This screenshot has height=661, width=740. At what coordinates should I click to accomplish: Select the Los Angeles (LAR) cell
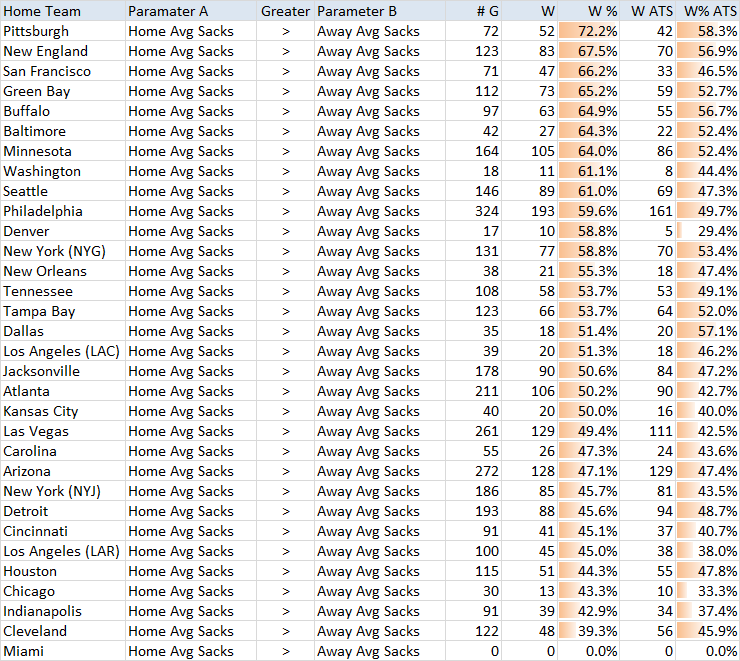click(x=63, y=551)
